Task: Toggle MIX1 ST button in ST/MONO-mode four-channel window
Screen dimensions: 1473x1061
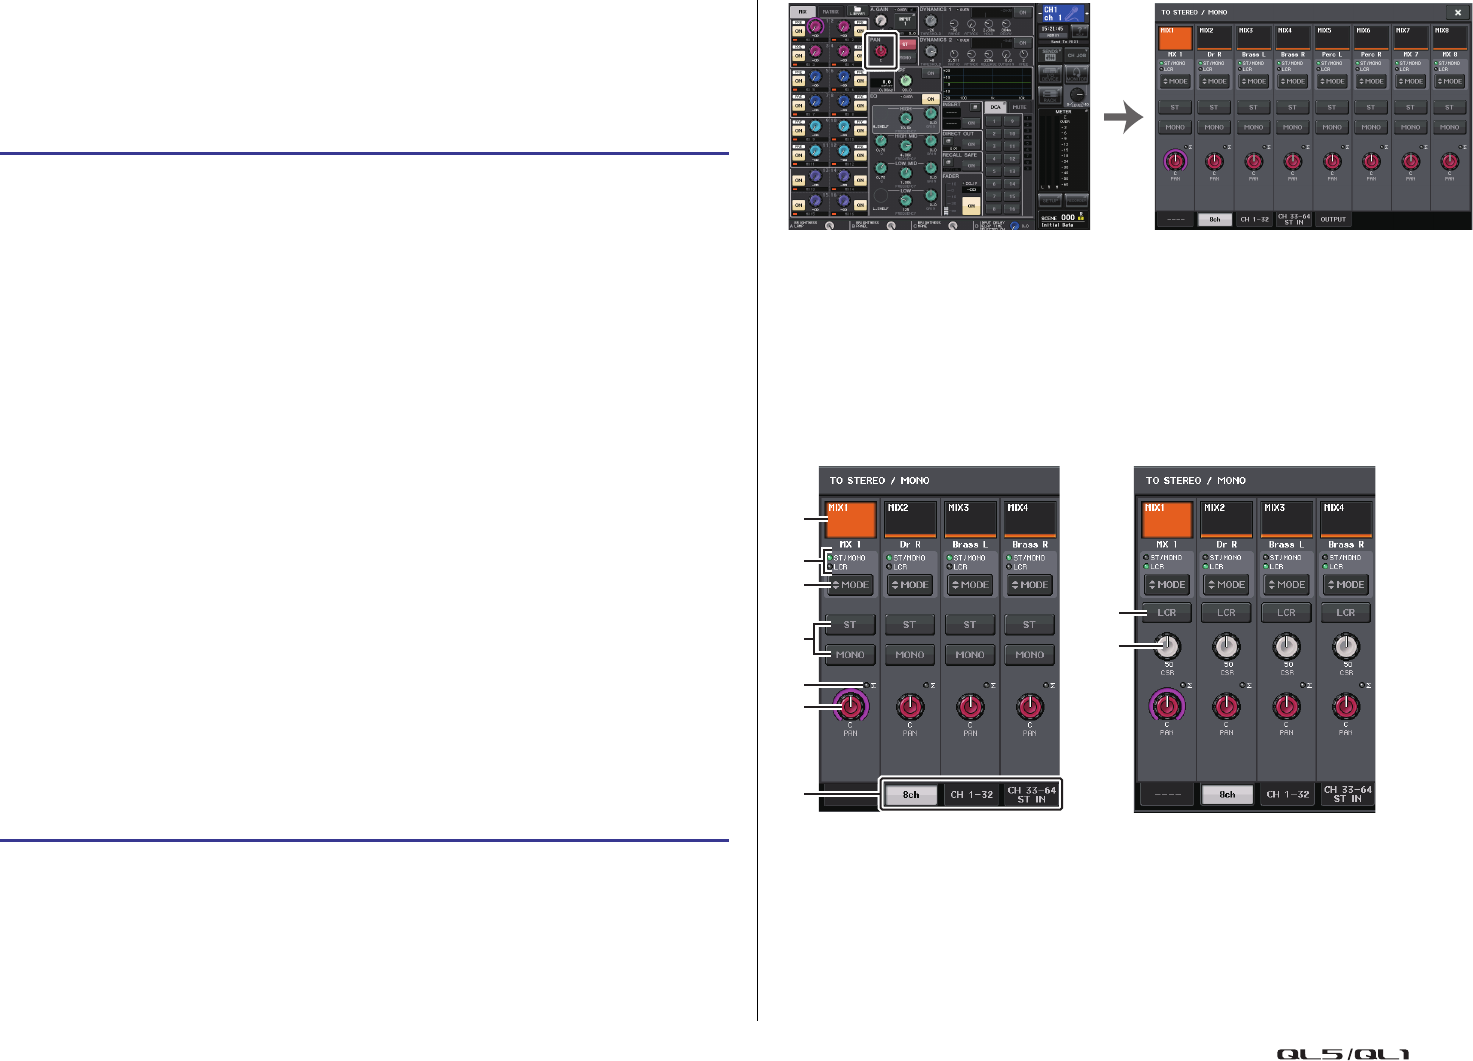Action: pos(850,624)
